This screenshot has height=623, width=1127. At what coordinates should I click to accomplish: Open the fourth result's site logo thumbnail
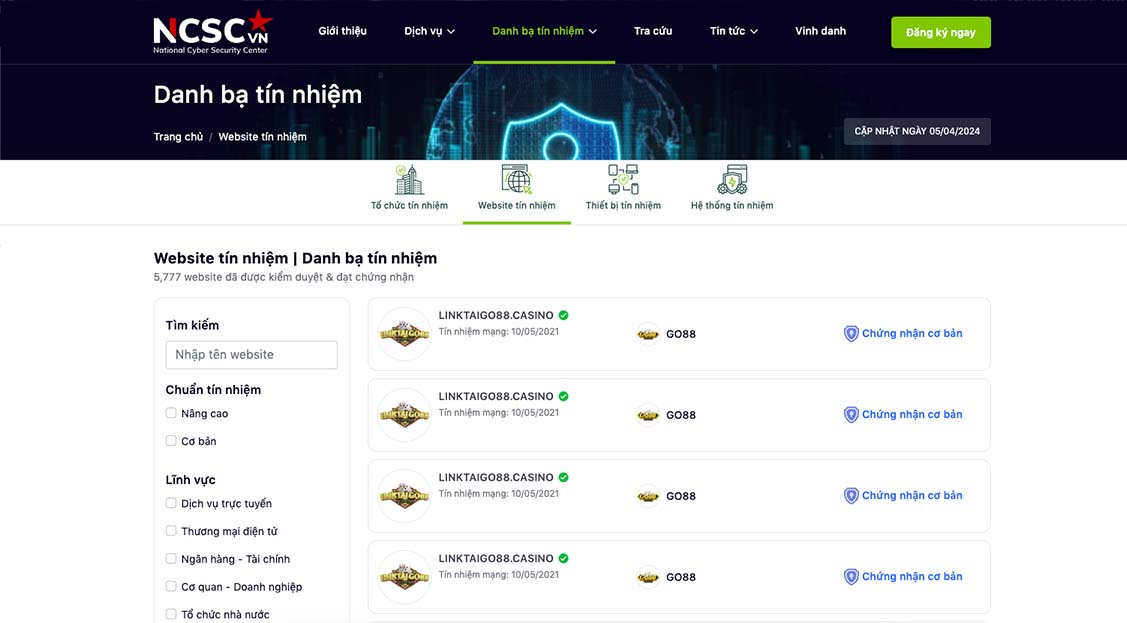(x=404, y=577)
